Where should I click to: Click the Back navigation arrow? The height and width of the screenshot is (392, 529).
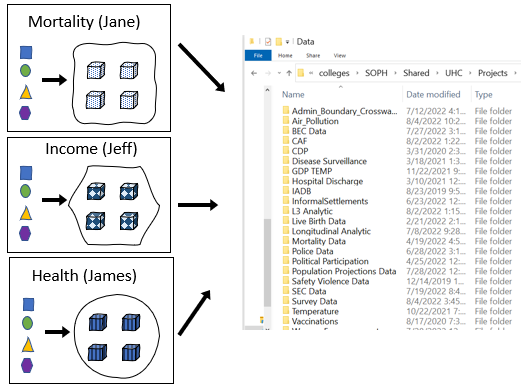tap(254, 73)
